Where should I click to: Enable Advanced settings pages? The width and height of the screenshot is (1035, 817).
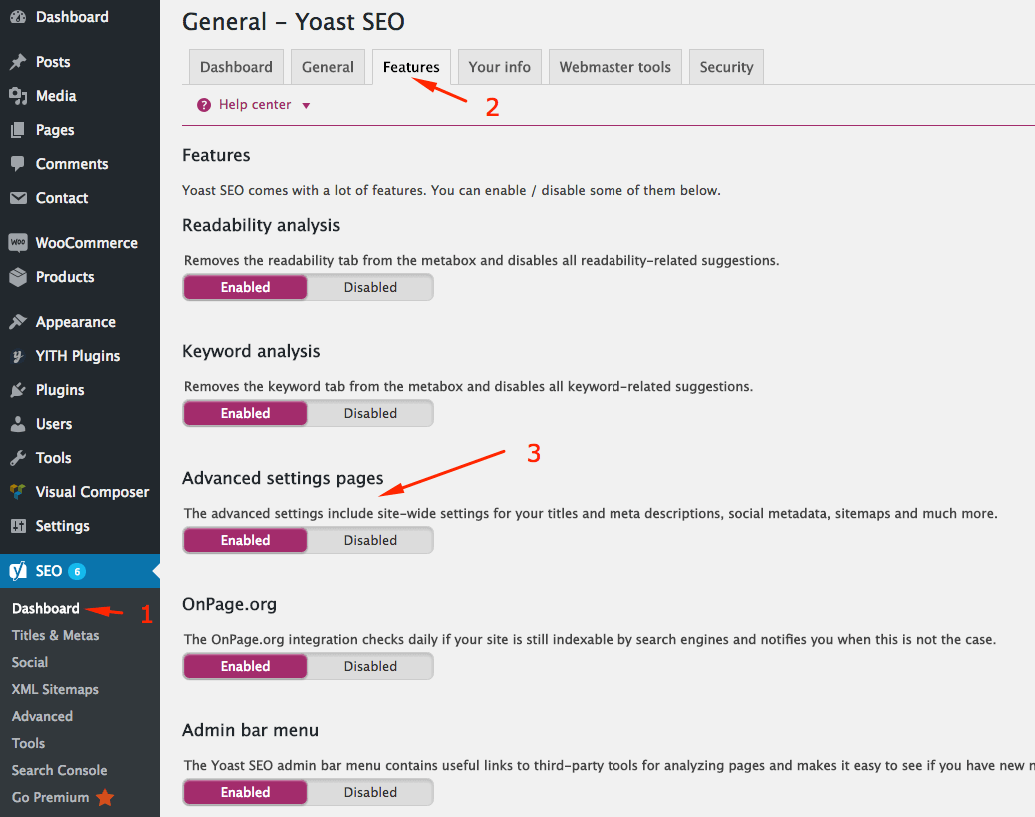tap(246, 540)
